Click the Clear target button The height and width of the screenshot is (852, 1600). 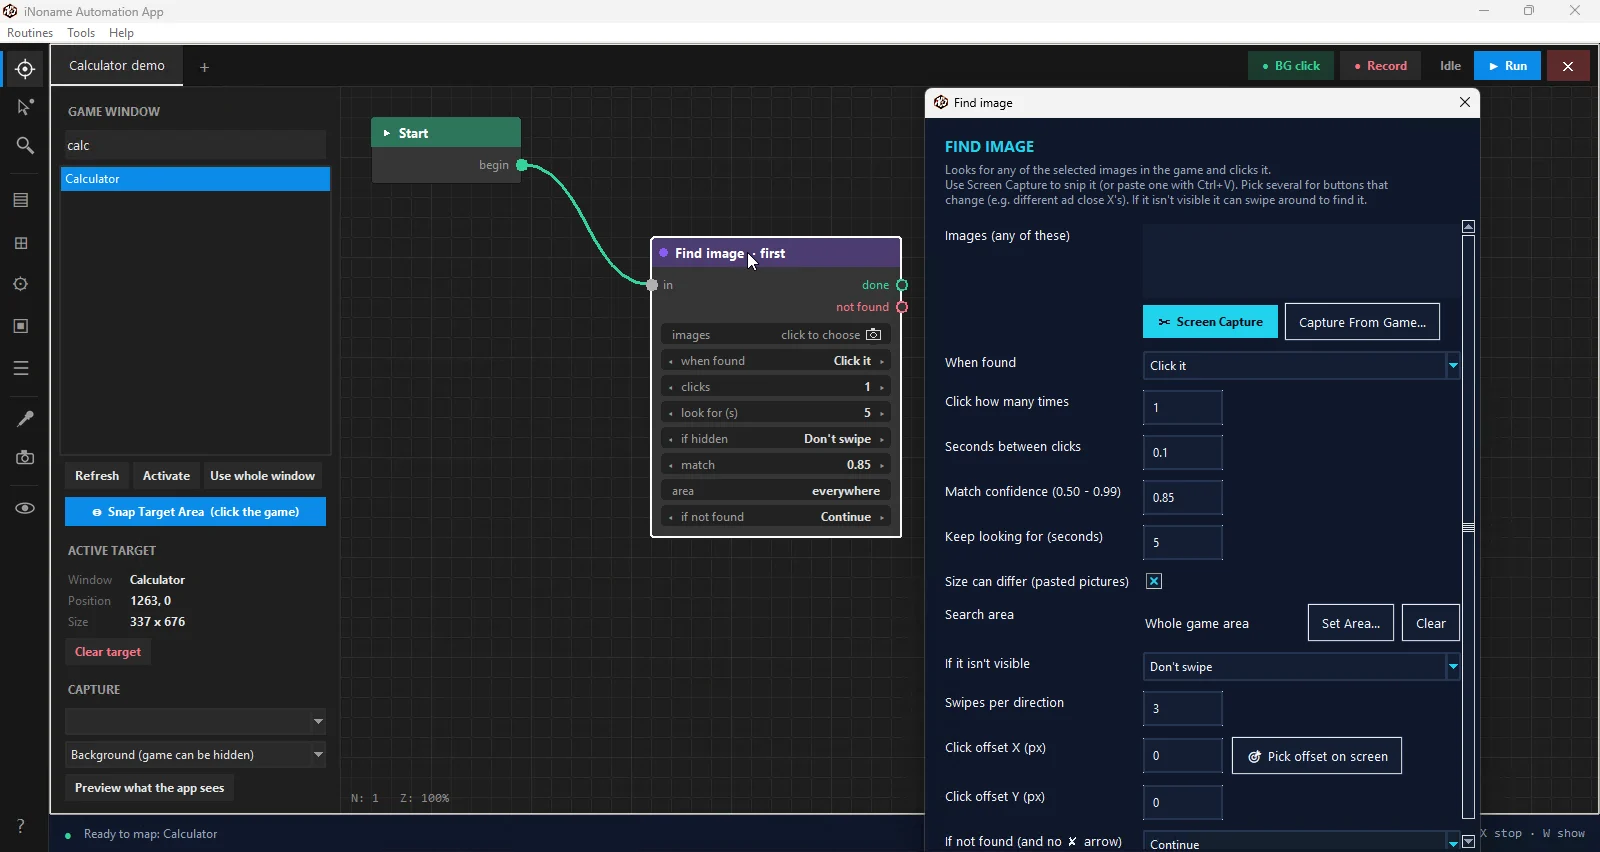click(x=108, y=652)
